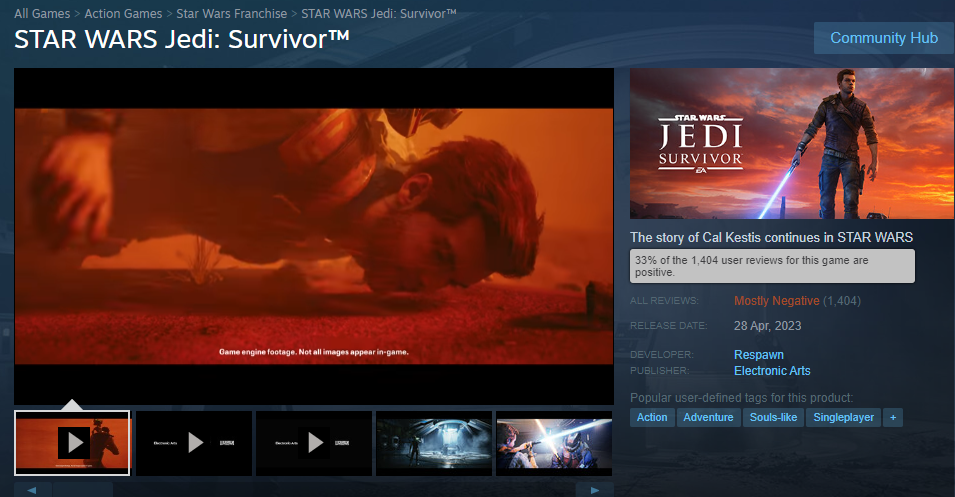The image size is (955, 497).
Task: Open publisher Electronic Arts link
Action: pos(772,370)
